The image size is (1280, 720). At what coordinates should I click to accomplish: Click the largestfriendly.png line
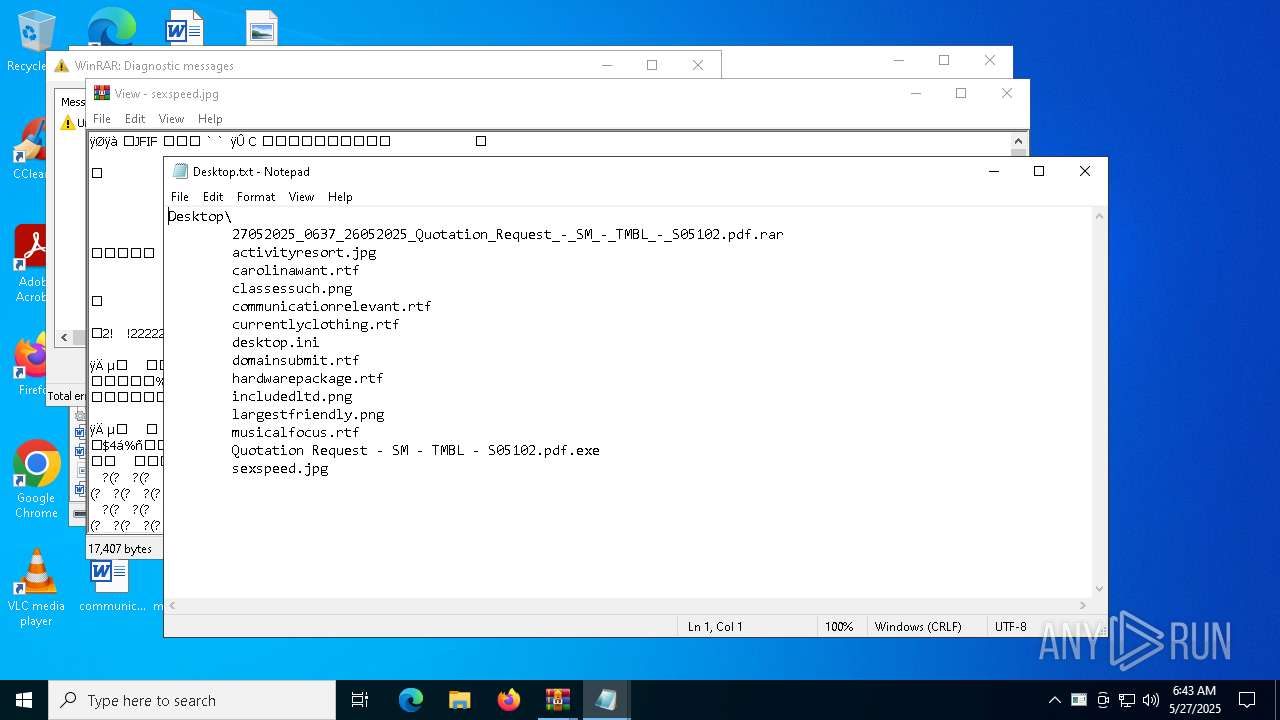click(308, 414)
